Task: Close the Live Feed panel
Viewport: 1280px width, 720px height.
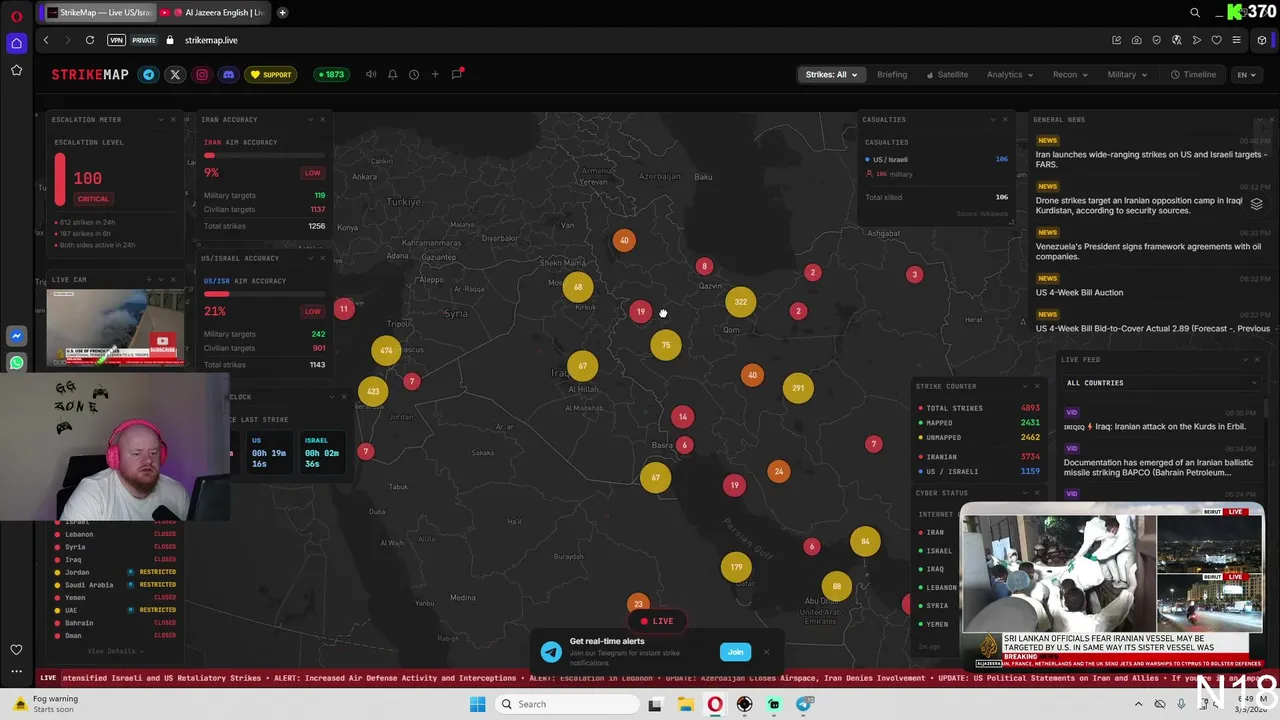Action: point(1257,359)
